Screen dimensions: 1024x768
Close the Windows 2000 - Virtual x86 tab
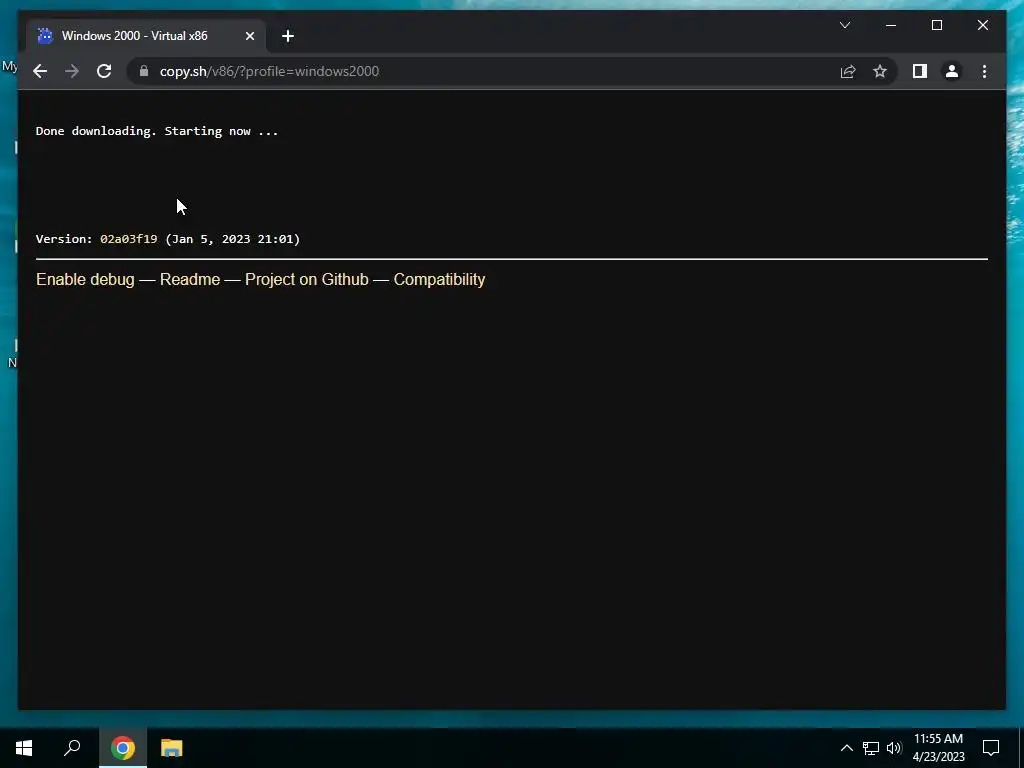249,36
